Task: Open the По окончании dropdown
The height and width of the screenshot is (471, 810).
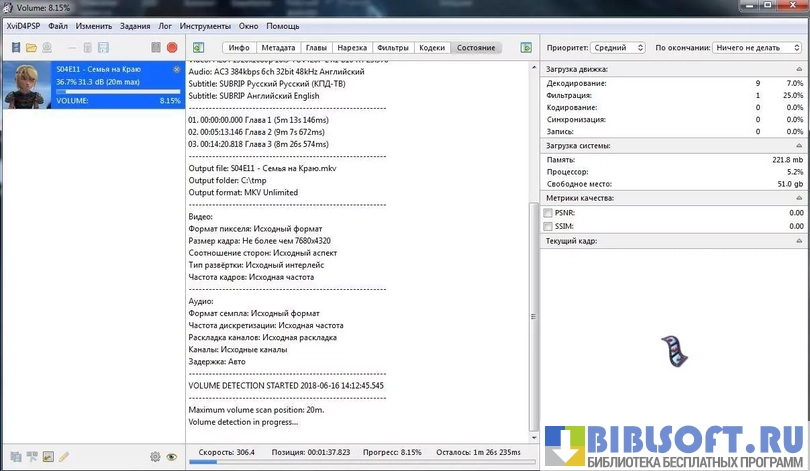Action: [759, 47]
